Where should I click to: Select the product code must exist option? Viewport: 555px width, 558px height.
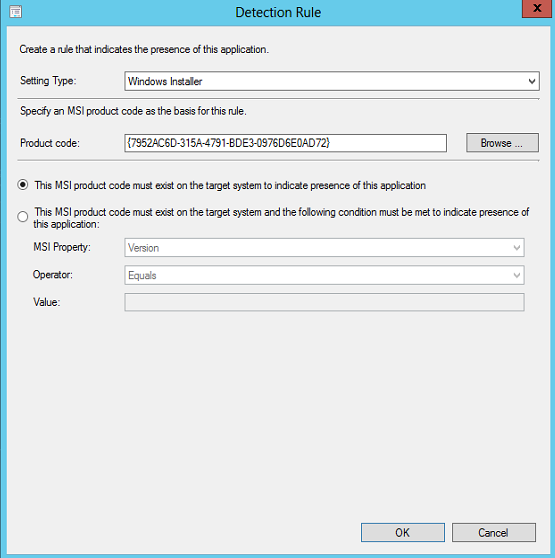pyautogui.click(x=23, y=185)
